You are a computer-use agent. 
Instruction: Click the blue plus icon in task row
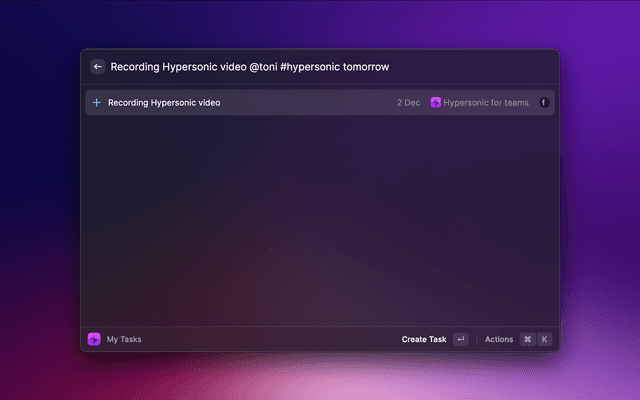(x=96, y=102)
